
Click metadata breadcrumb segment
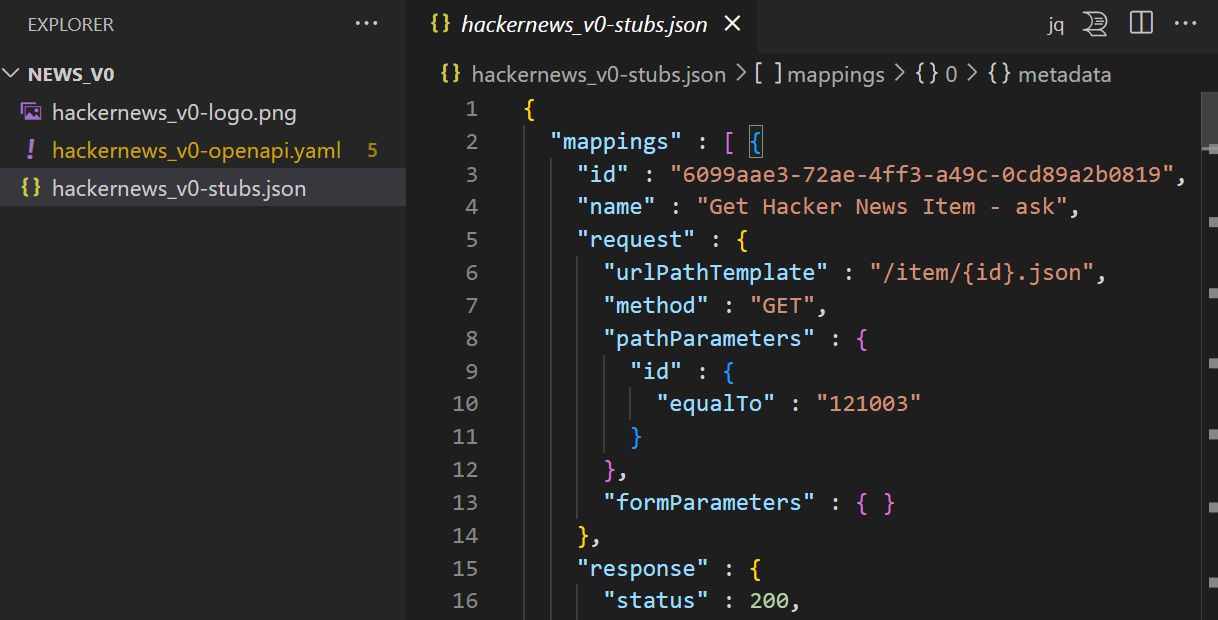point(1064,74)
